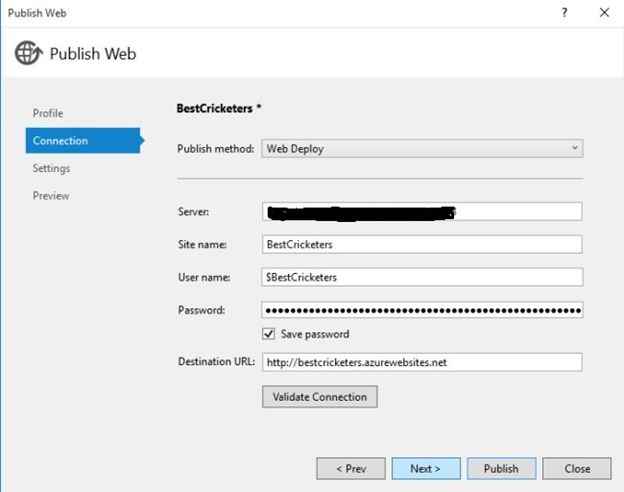Click the Publish Web title bar text
The width and height of the screenshot is (624, 492).
tap(37, 13)
